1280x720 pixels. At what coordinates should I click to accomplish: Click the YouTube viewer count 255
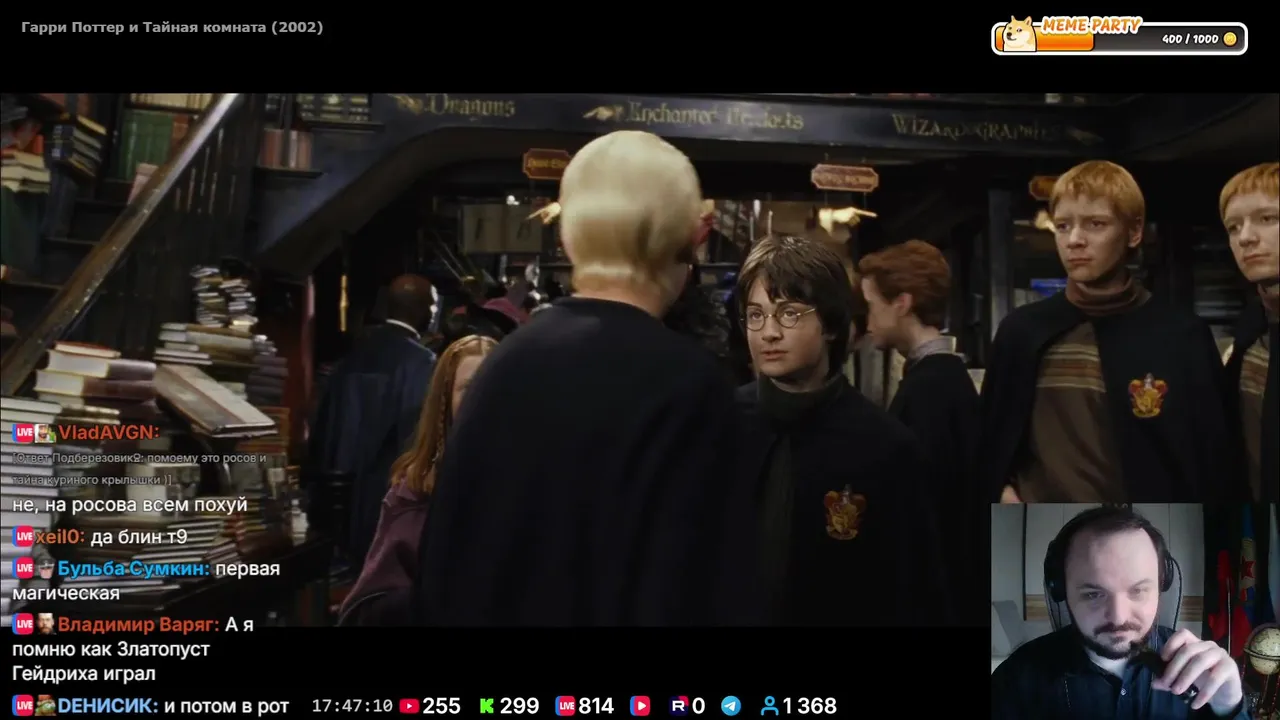click(x=441, y=706)
